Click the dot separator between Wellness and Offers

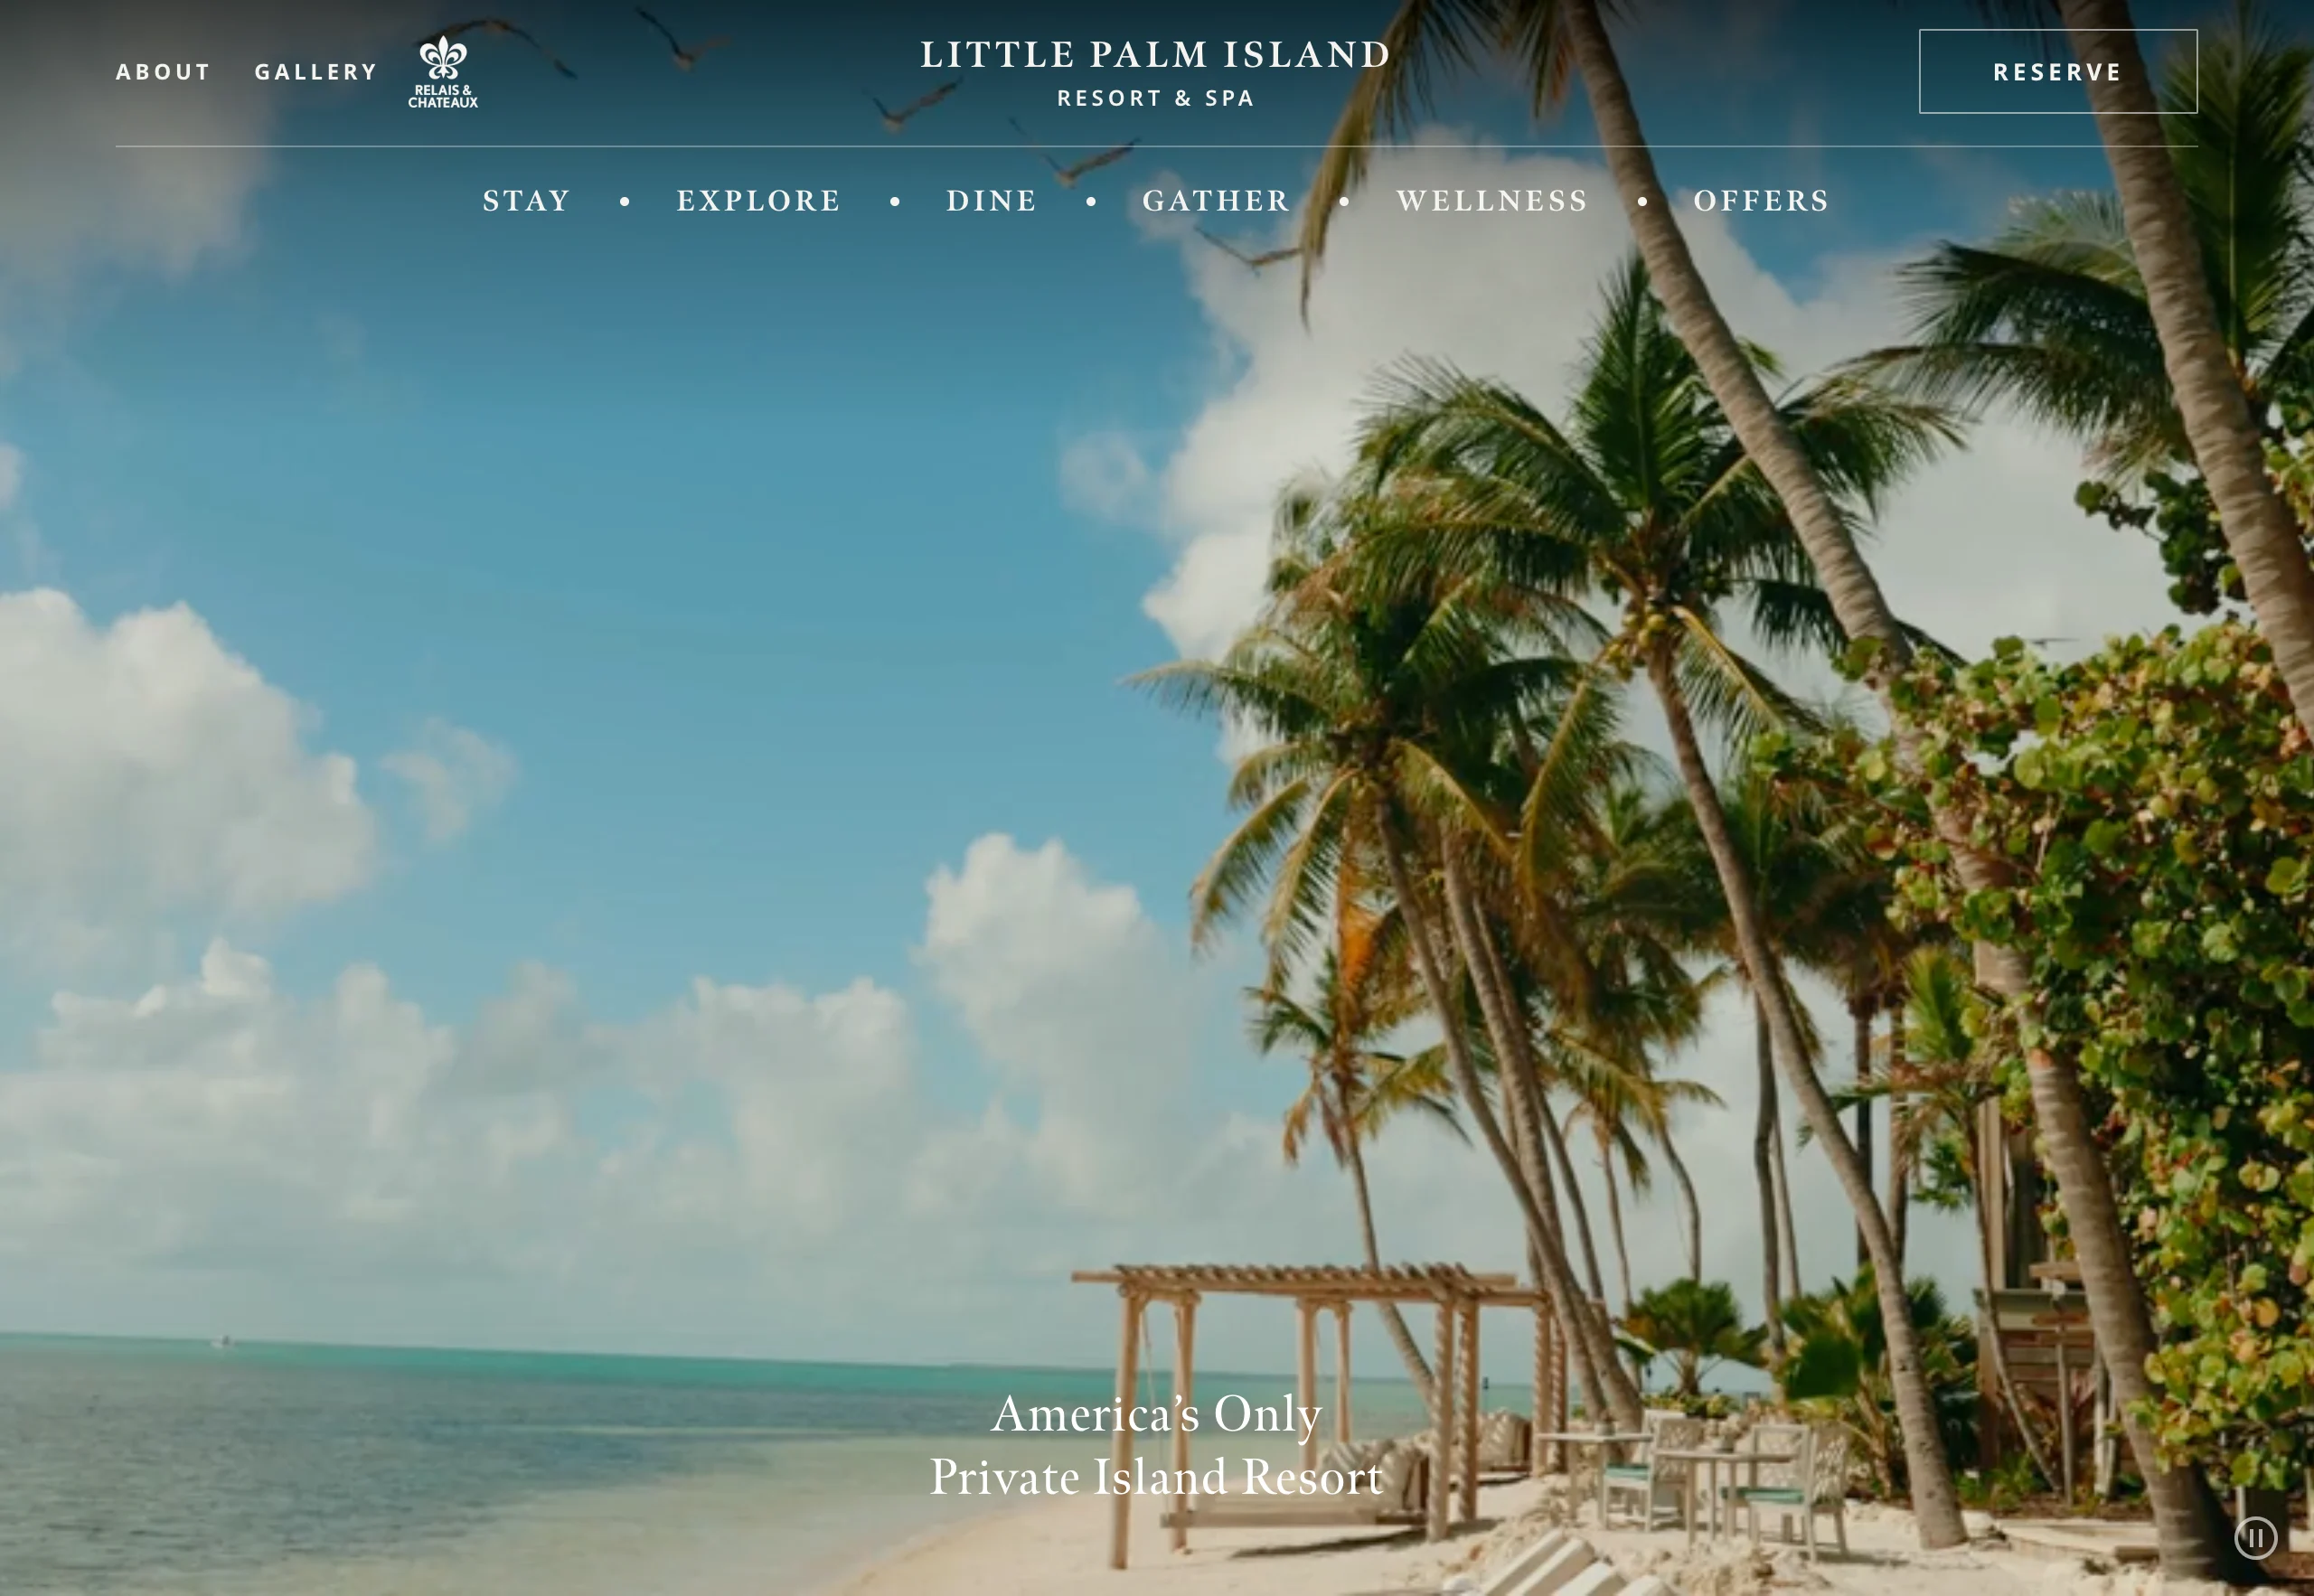pos(1642,202)
